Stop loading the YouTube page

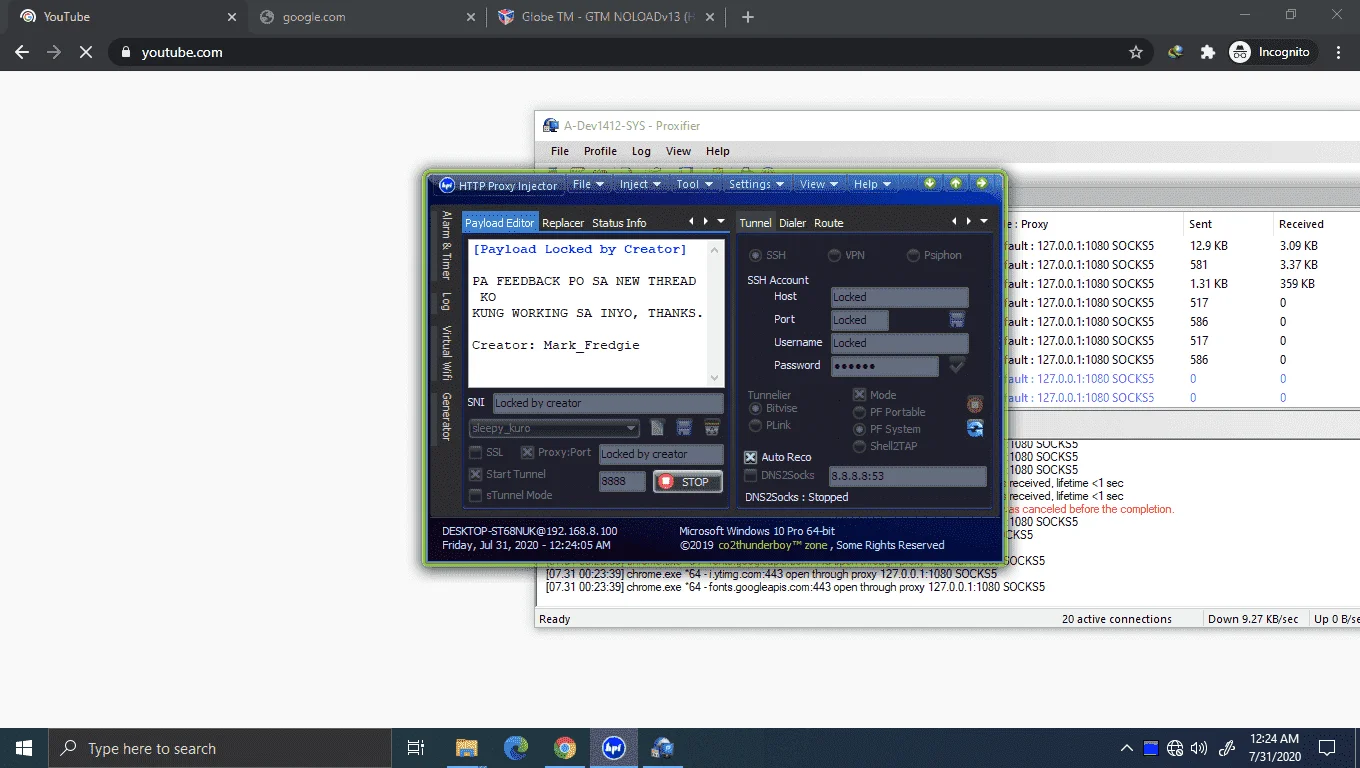tap(86, 52)
